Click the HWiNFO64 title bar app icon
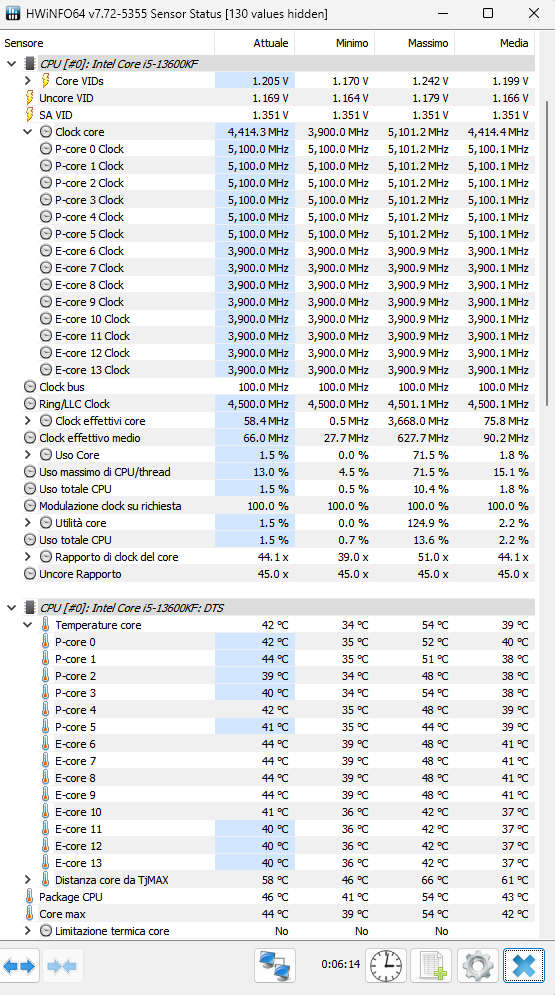 point(13,13)
